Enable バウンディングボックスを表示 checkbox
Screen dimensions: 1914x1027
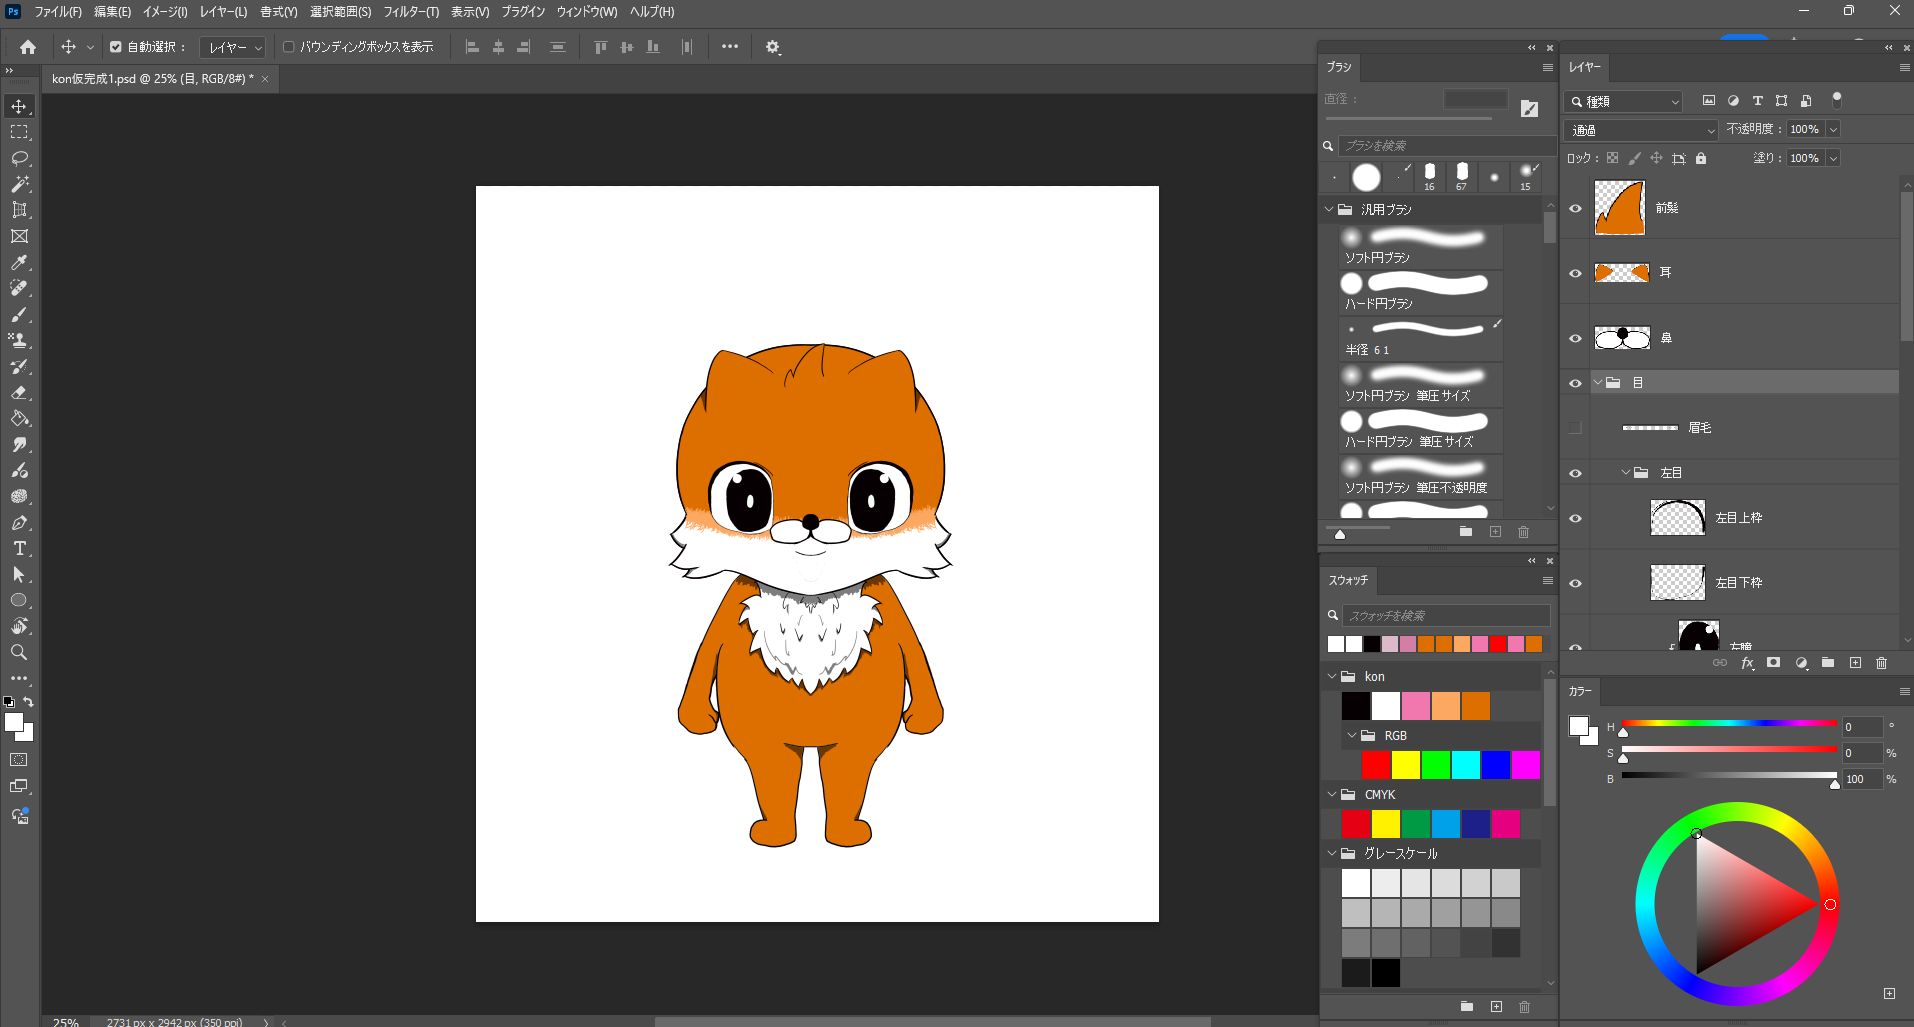[x=289, y=47]
